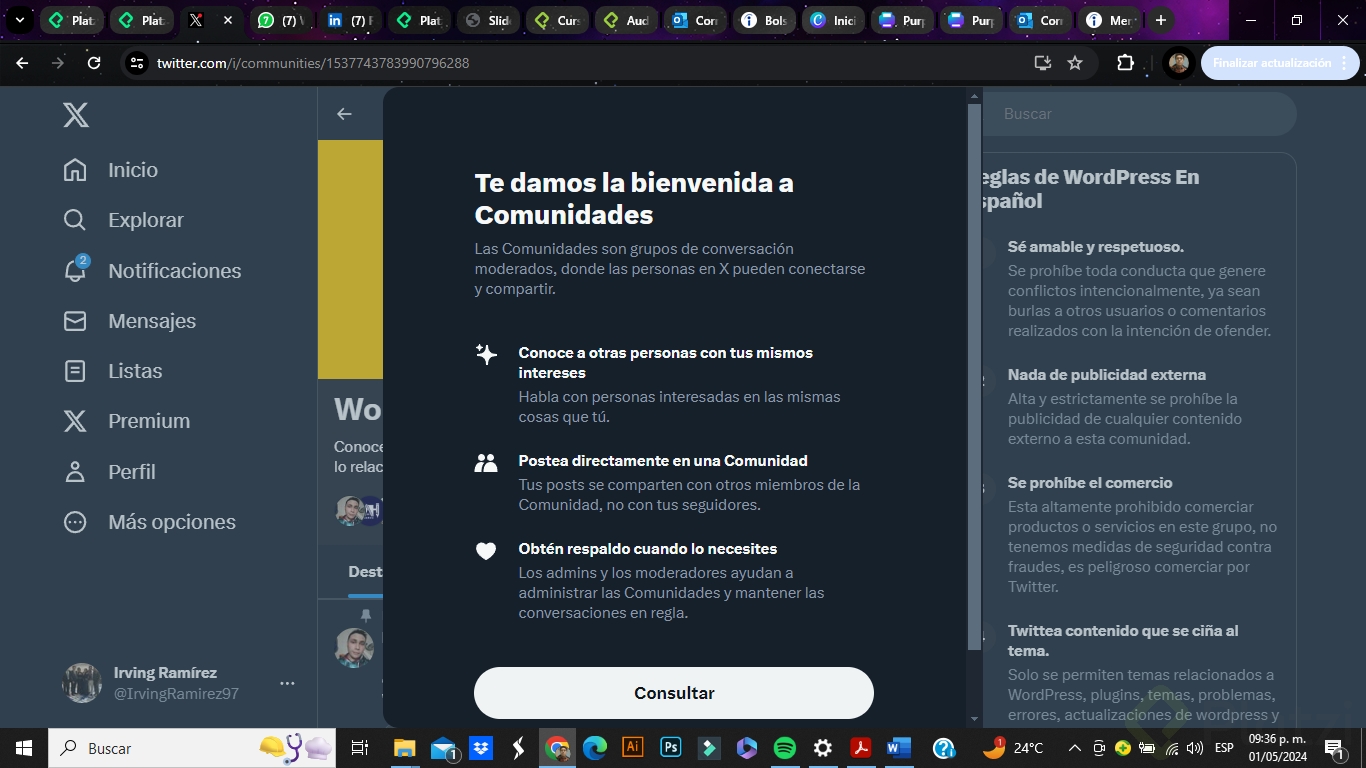
Task: Click the pinned post author avatar
Action: 354,648
